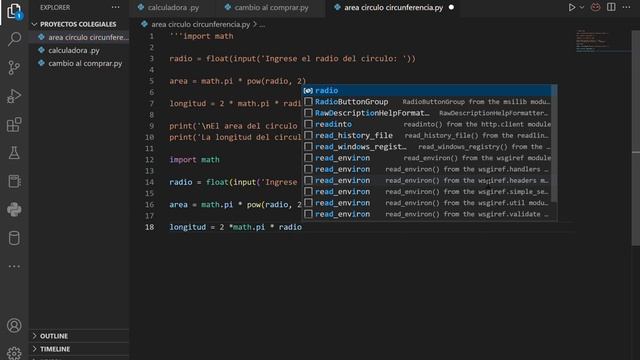Open the Accounts menu
640x360 pixels.
14,325
